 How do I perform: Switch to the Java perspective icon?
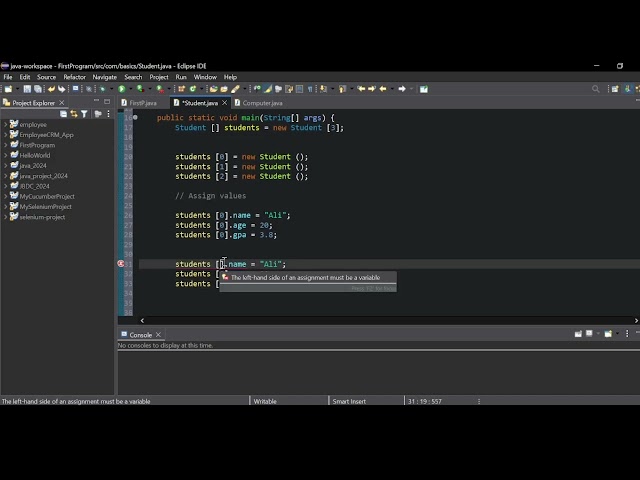click(628, 89)
